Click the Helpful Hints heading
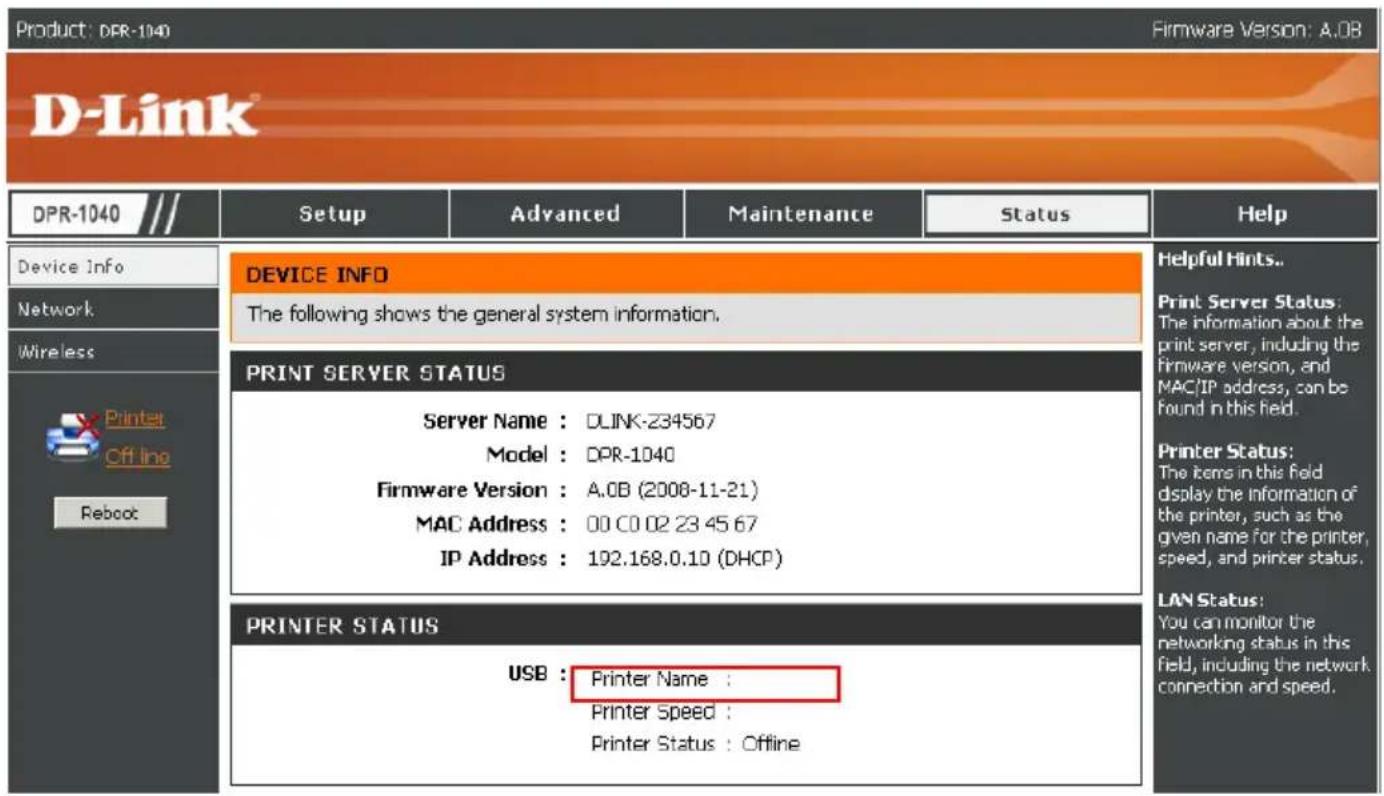 point(1221,260)
